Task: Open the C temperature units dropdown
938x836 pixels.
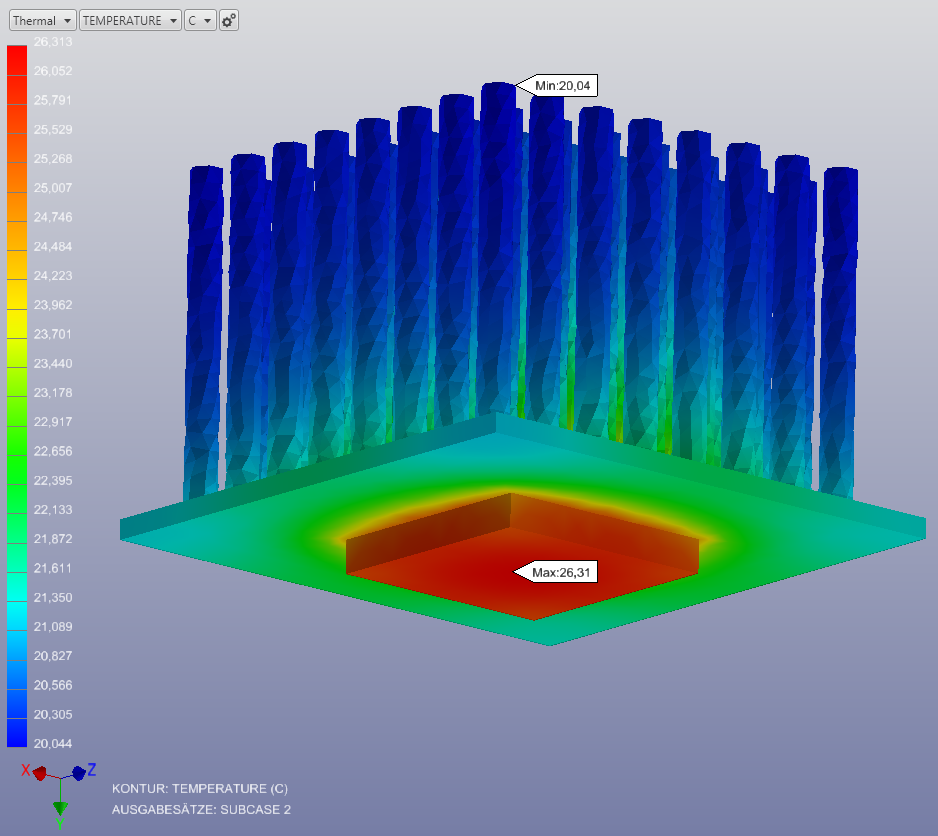Action: coord(199,20)
